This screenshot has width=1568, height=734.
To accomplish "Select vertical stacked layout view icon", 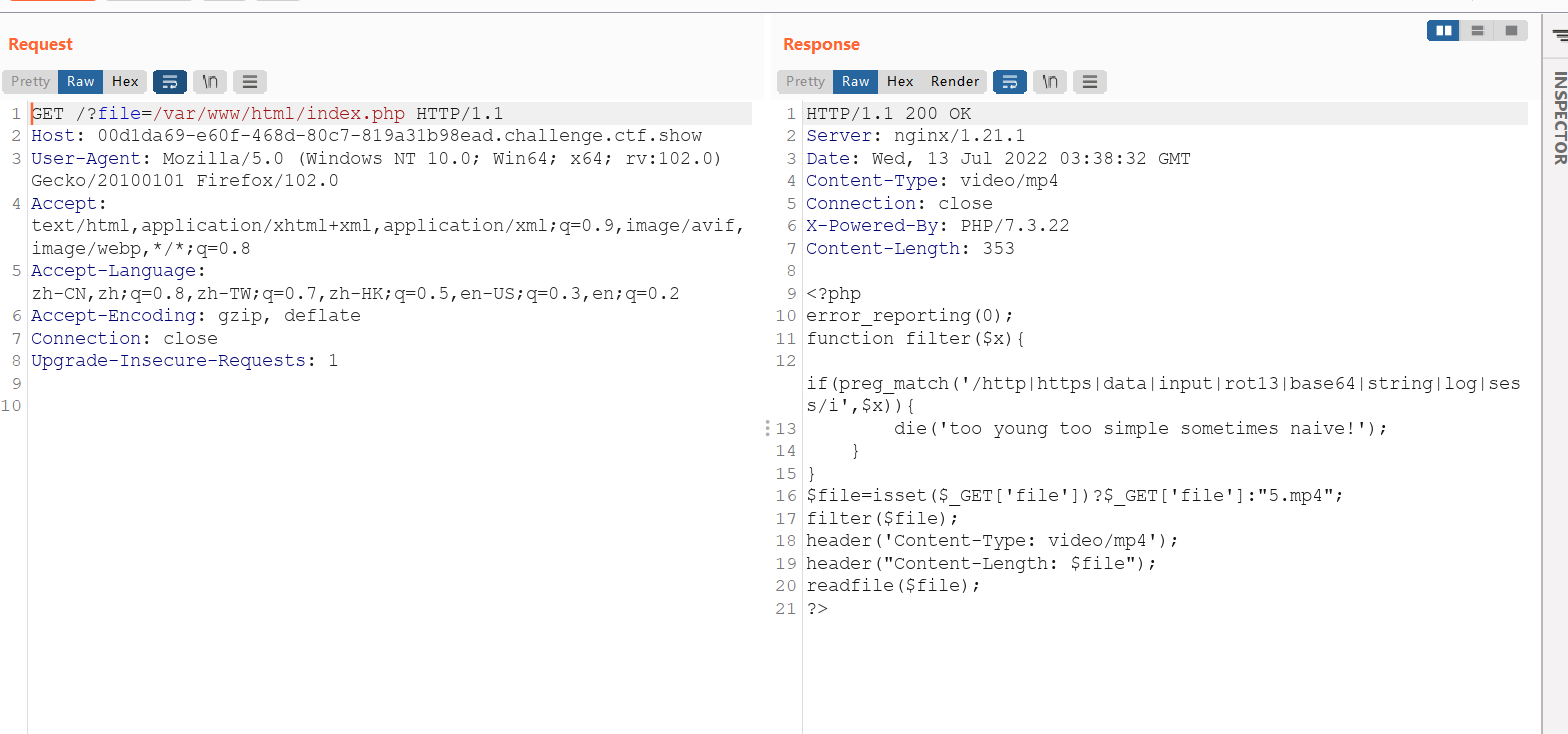I will [x=1477, y=31].
